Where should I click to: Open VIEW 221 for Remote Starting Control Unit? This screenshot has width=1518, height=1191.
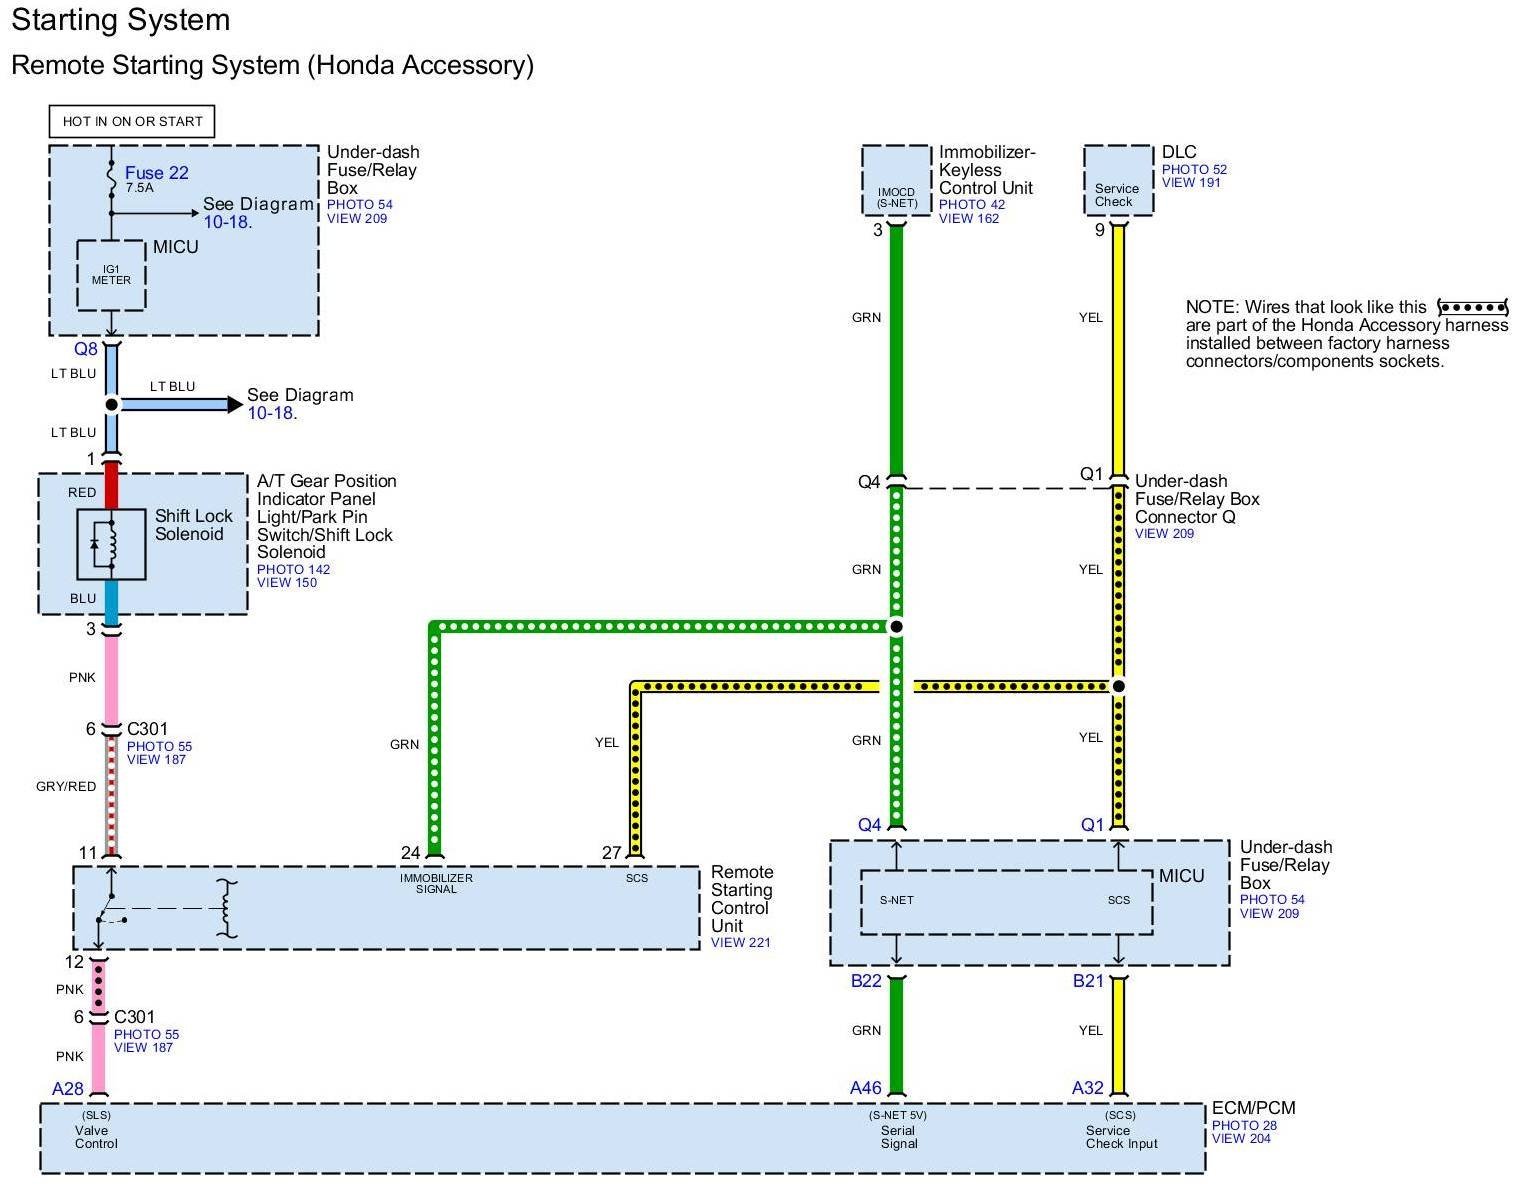[740, 942]
